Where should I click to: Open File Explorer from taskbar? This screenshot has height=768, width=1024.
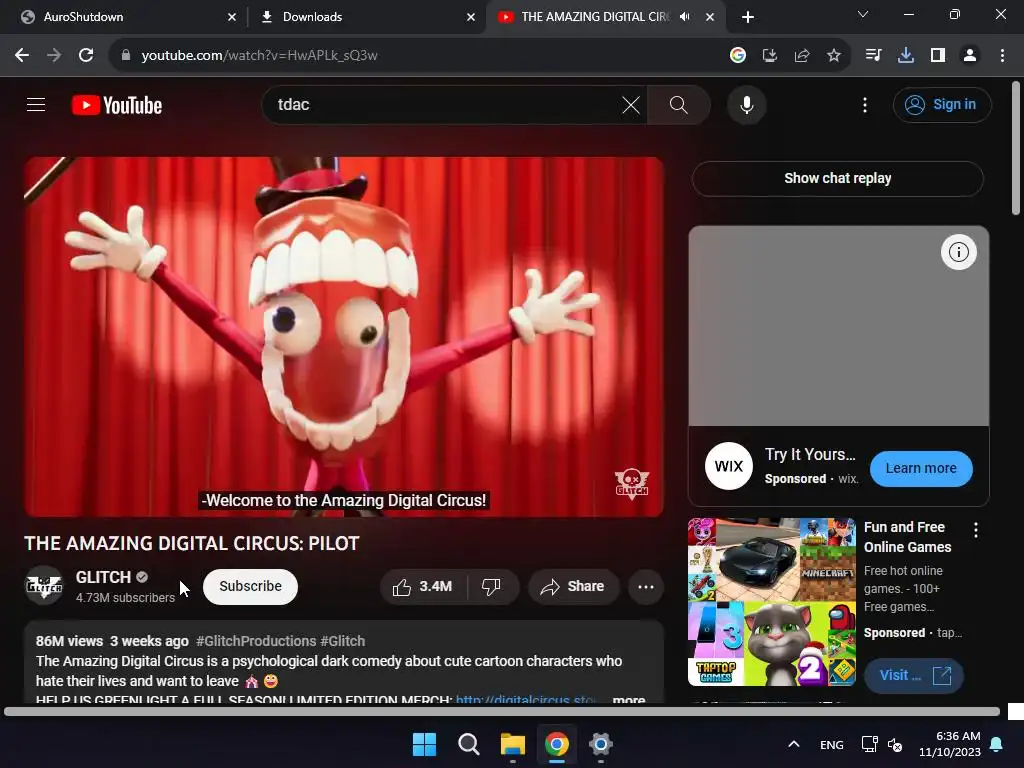[513, 744]
